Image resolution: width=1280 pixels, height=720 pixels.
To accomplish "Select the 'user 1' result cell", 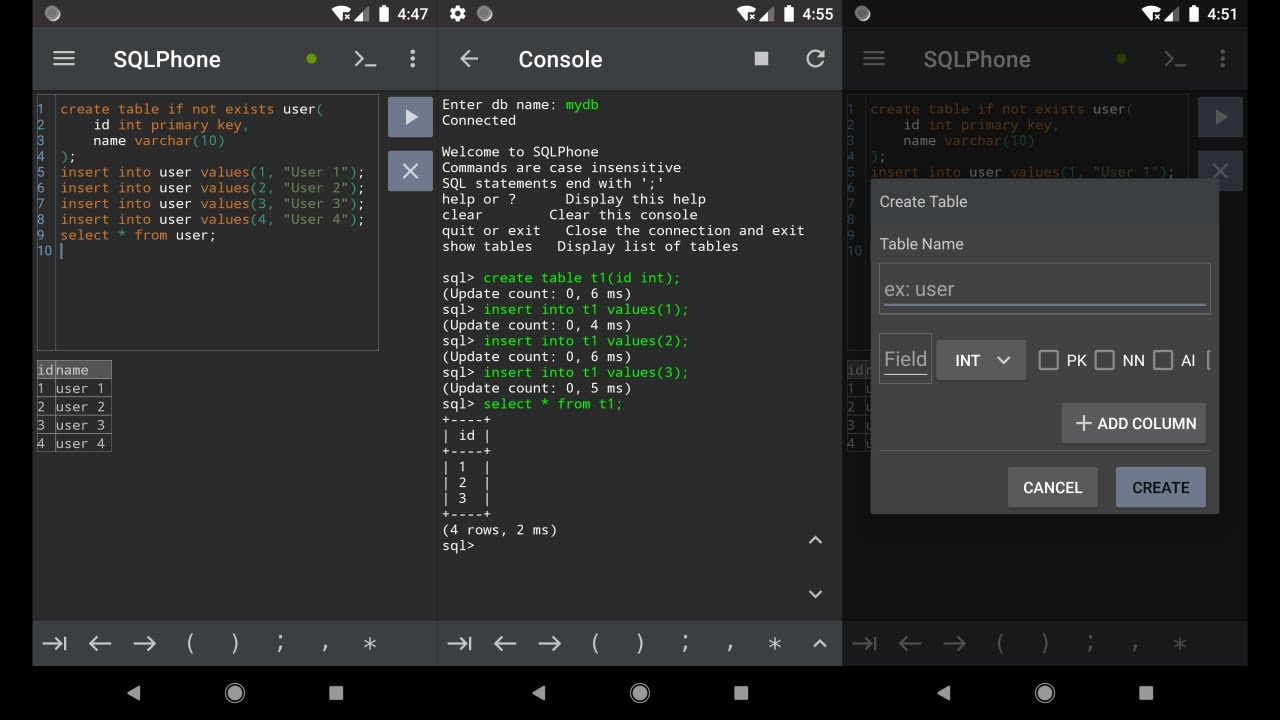I will (x=83, y=388).
